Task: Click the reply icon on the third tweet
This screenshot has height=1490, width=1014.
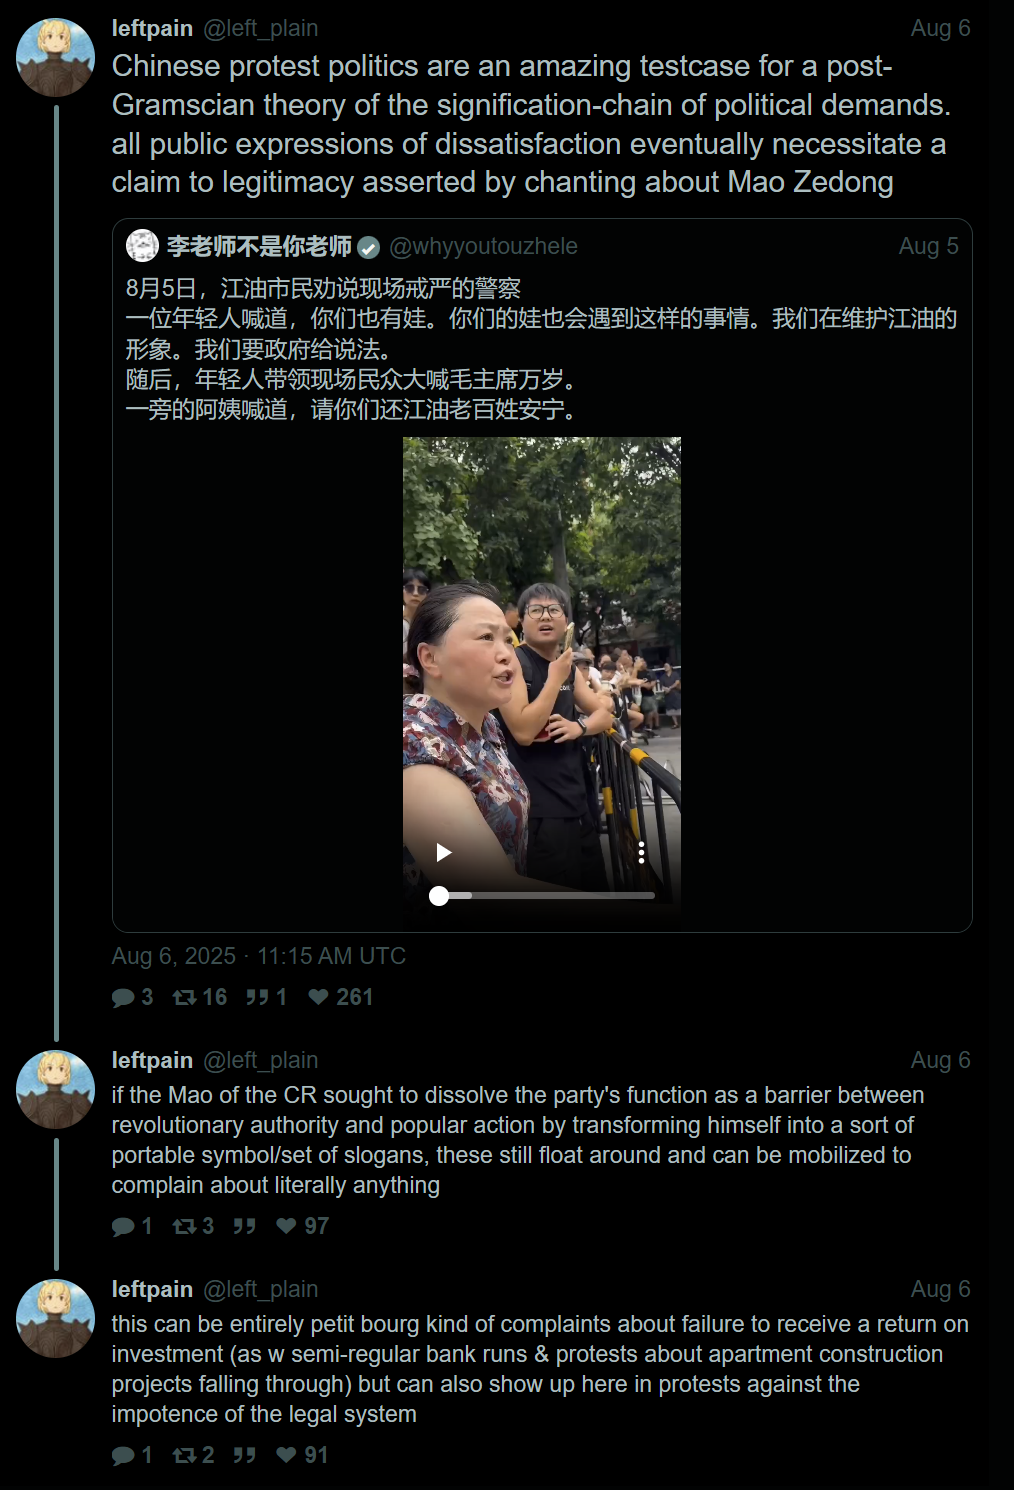Action: 123,1455
